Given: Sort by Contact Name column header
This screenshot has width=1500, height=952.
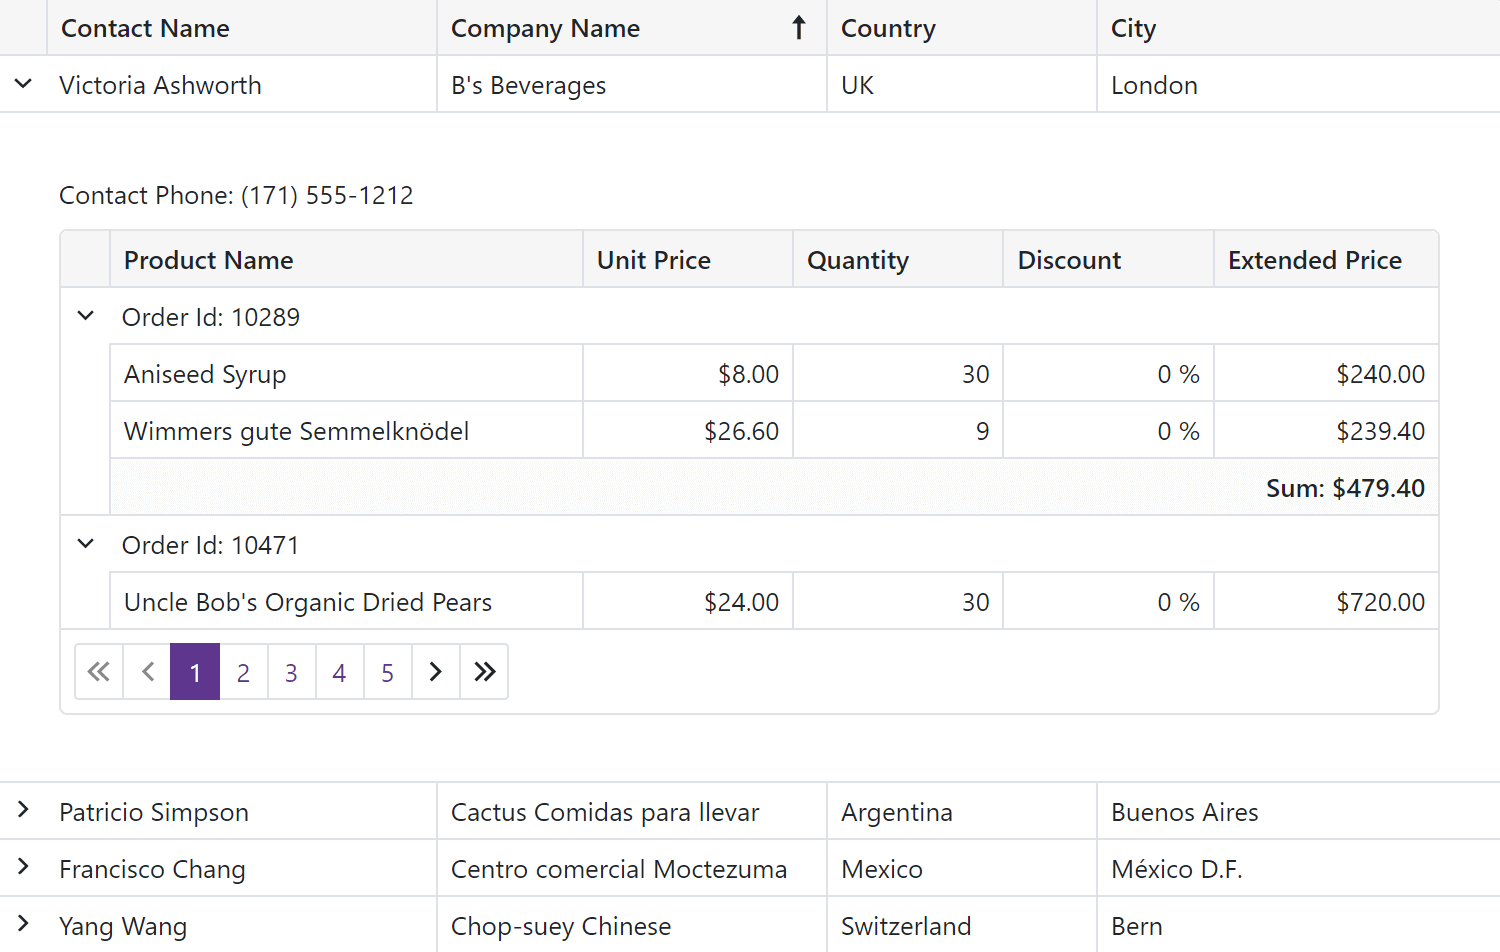Looking at the screenshot, I should click(145, 28).
